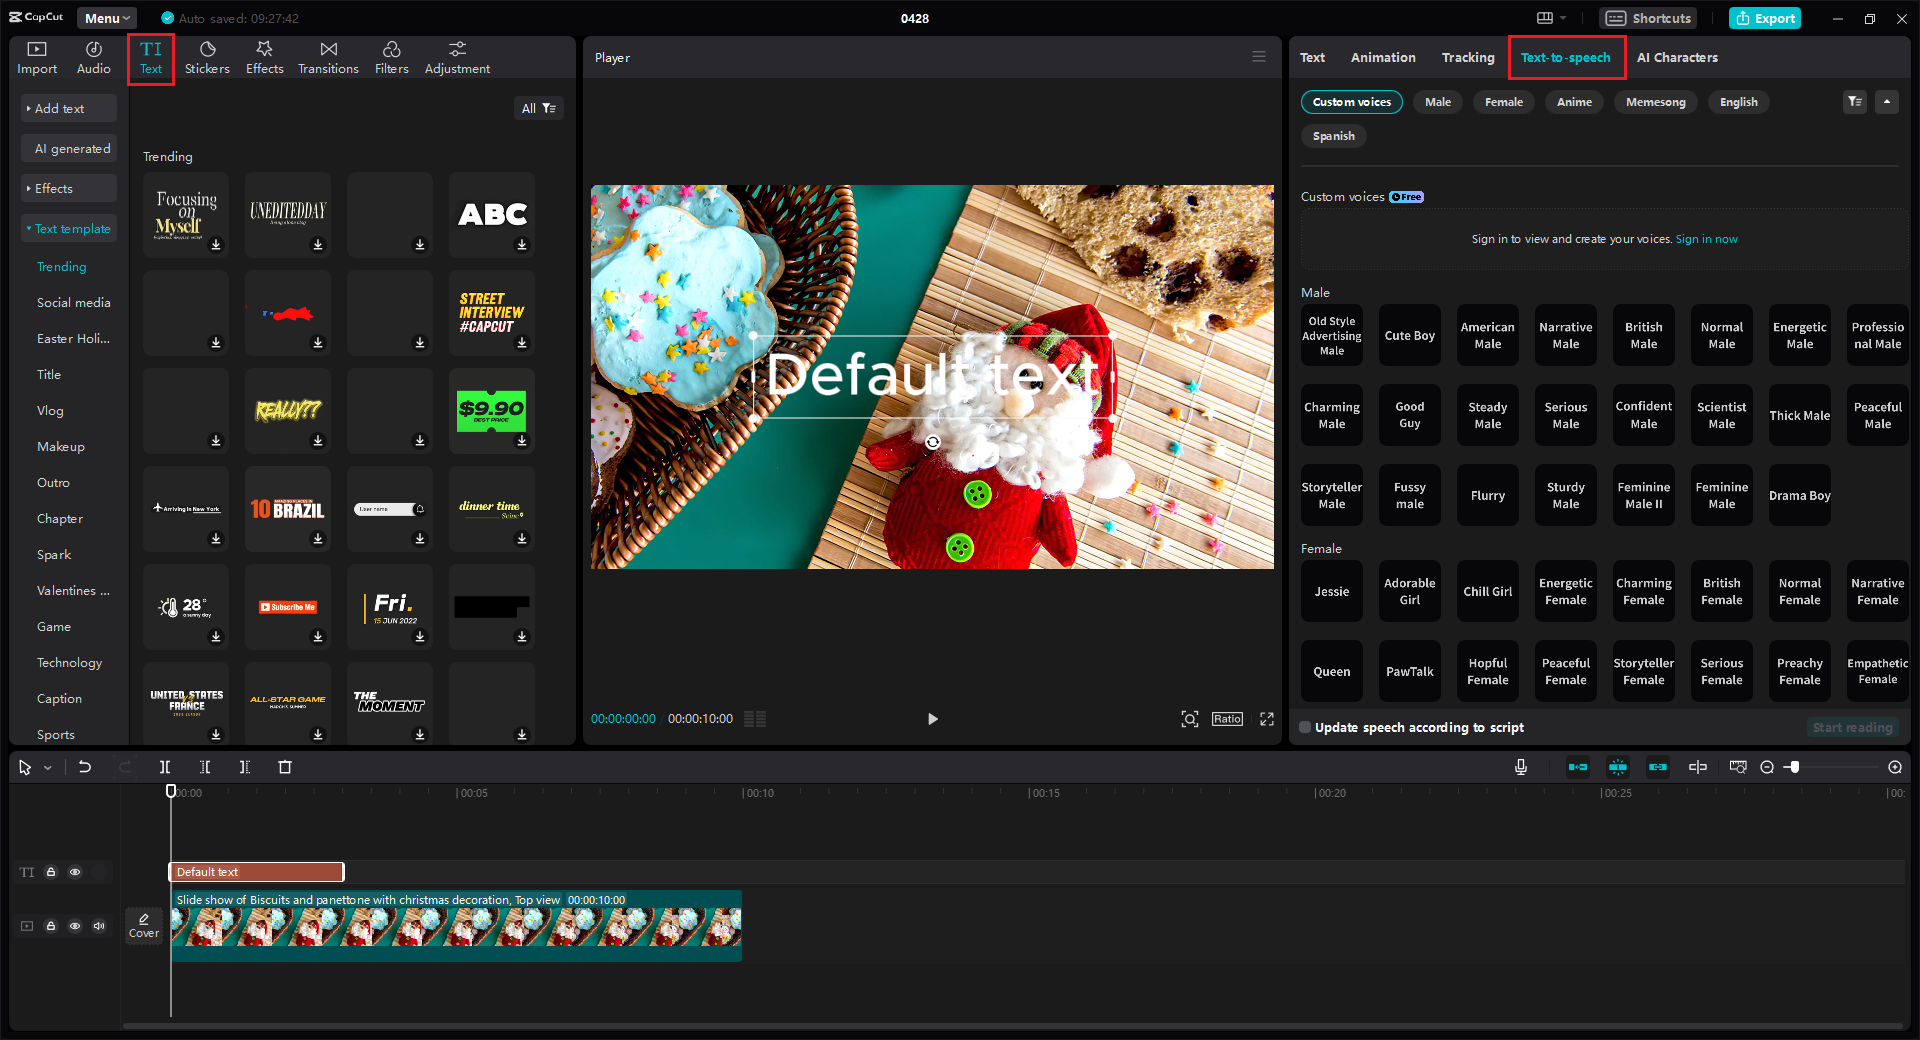Click the timeline playhead marker

tap(171, 791)
